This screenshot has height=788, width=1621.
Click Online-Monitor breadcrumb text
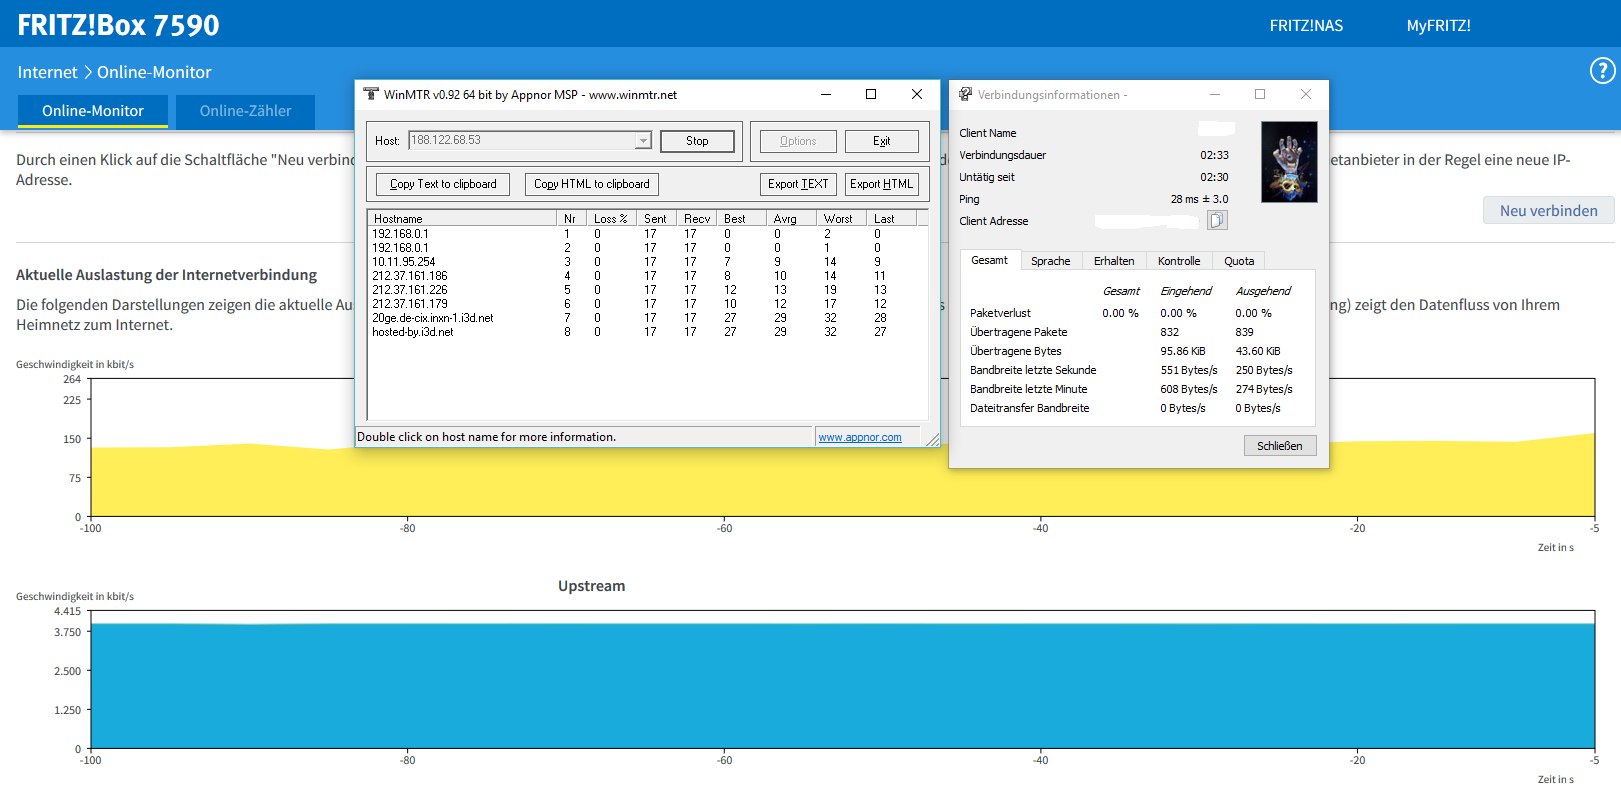point(154,72)
